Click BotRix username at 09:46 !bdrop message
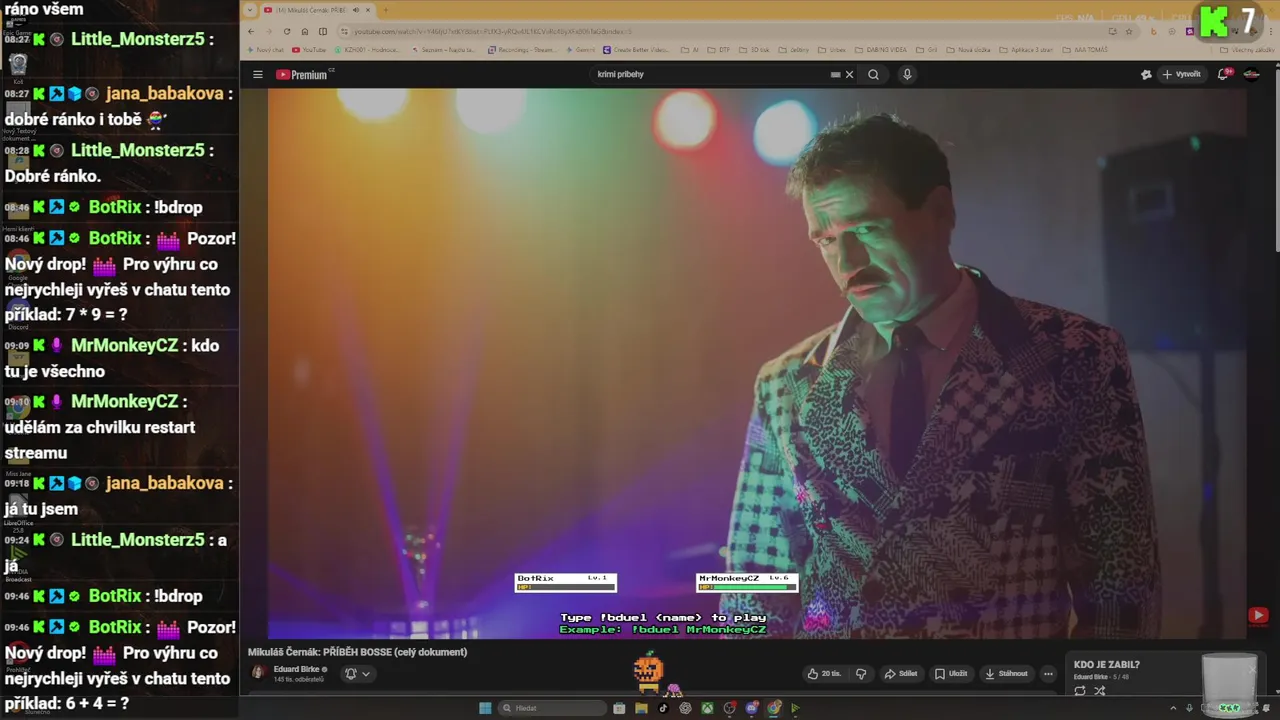Screen dimensions: 1280x720 point(115,596)
